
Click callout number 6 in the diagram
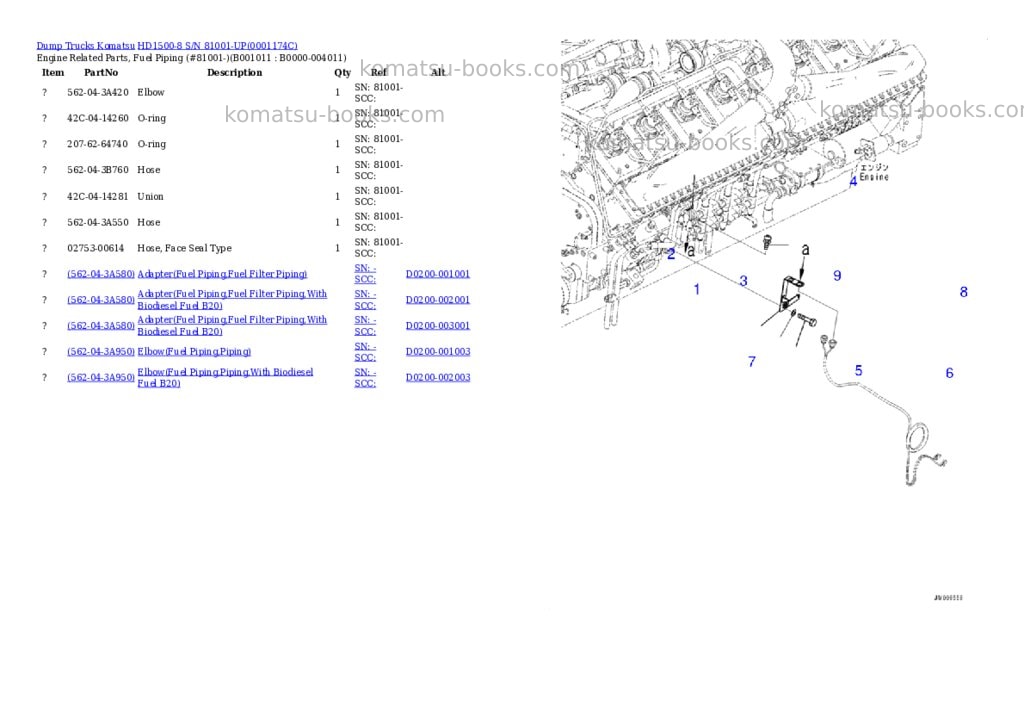(950, 373)
